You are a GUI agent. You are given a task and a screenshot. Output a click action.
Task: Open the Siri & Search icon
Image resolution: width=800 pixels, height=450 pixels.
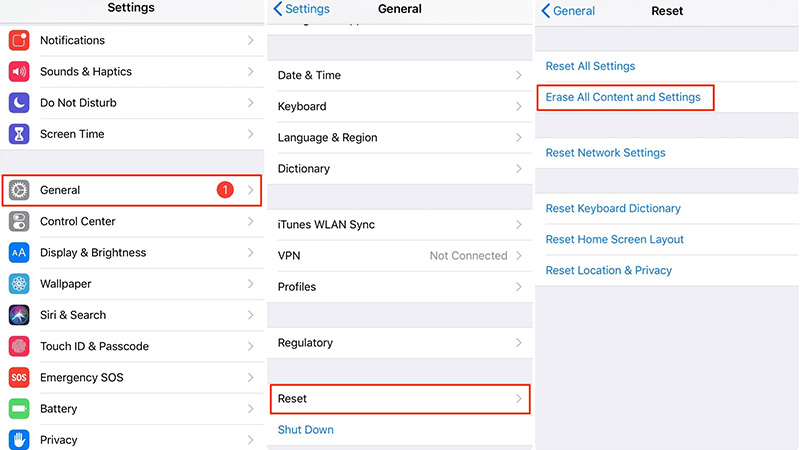19,315
